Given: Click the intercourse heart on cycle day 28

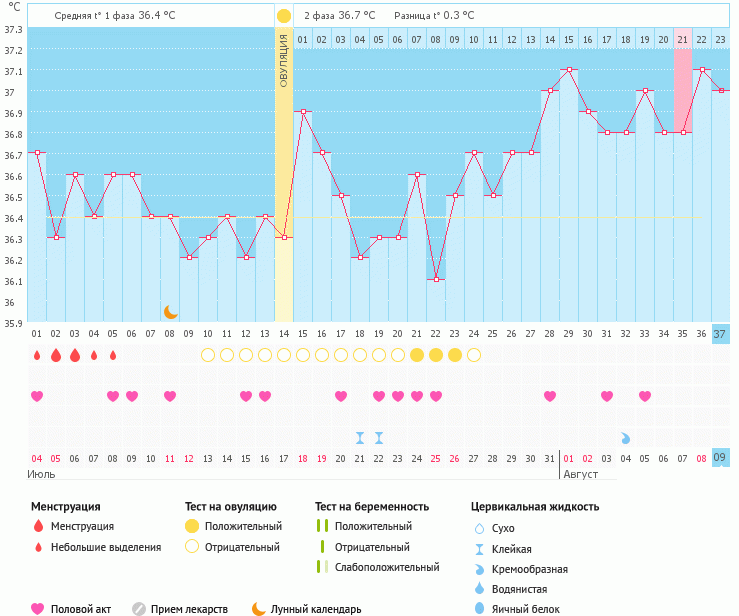Looking at the screenshot, I should point(549,396).
